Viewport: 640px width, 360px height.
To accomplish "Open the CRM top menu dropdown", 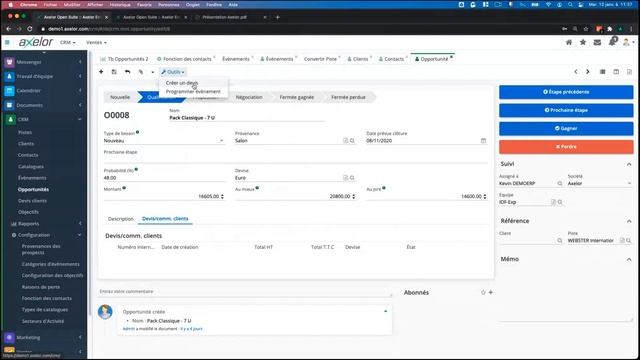I will 67,42.
